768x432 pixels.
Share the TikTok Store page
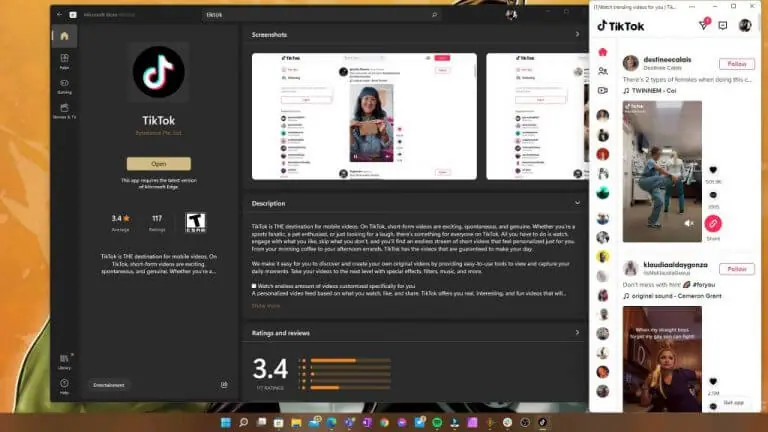point(224,385)
